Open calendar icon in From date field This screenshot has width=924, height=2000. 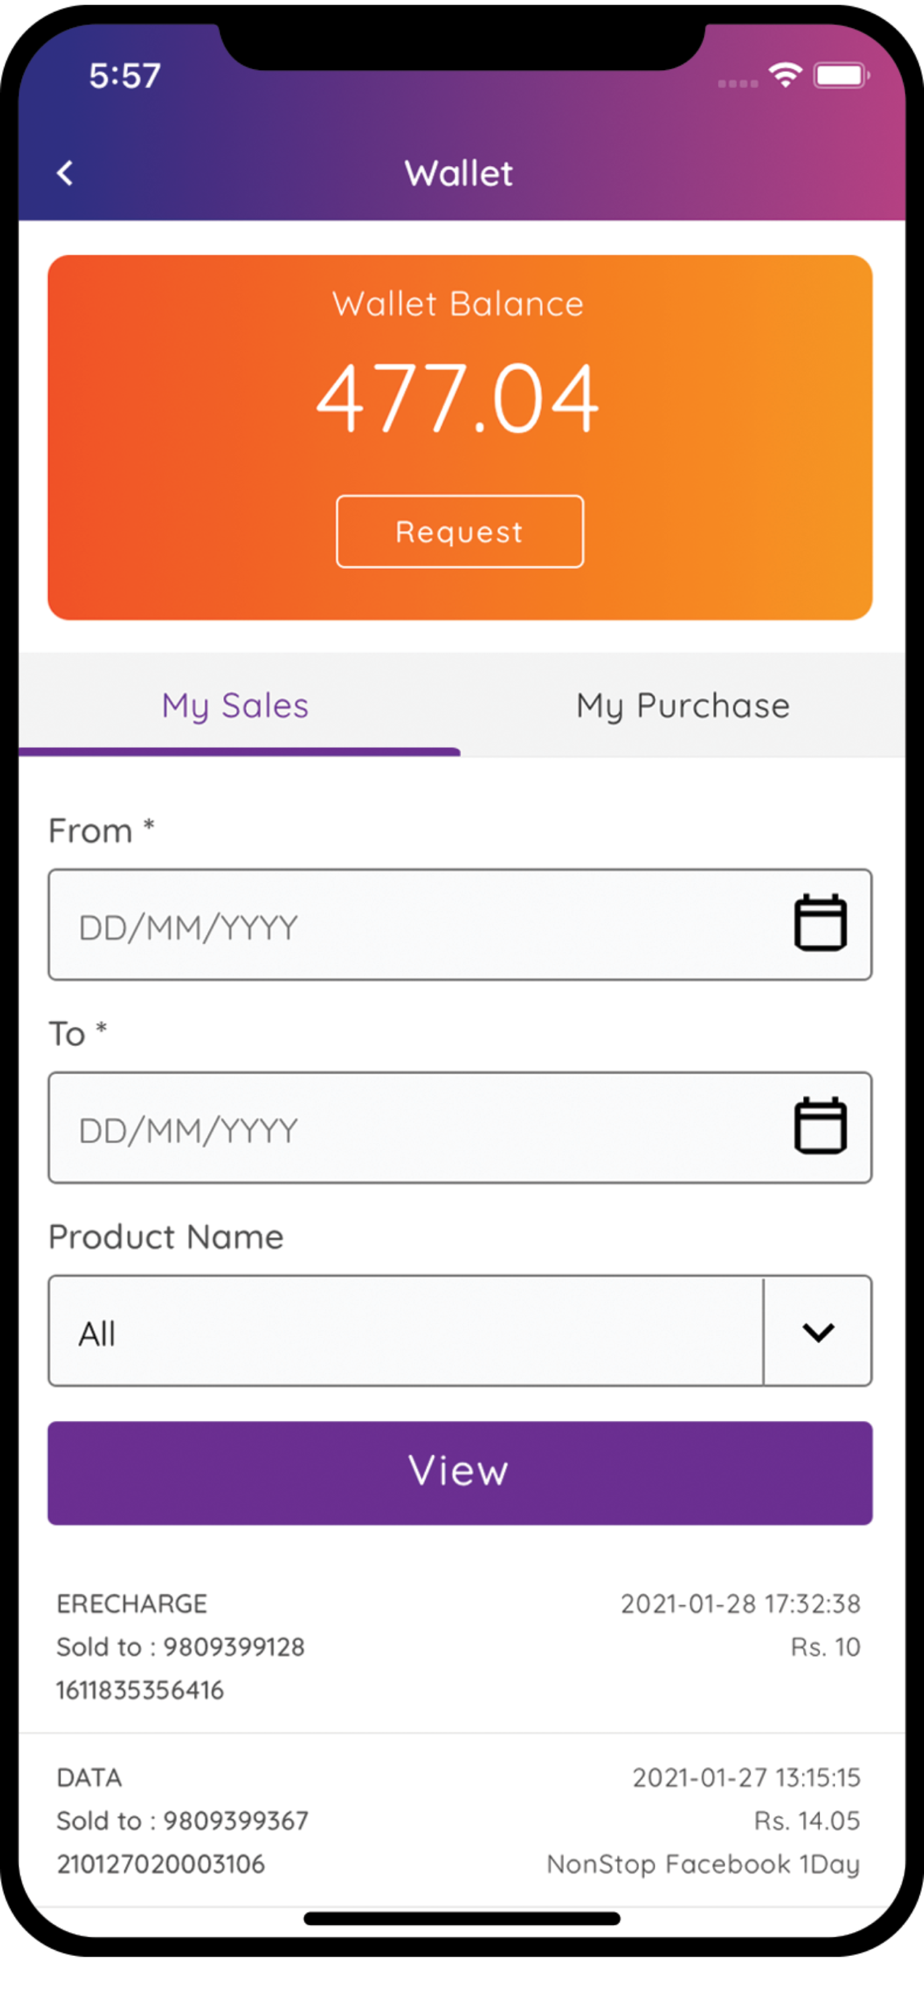(x=820, y=922)
